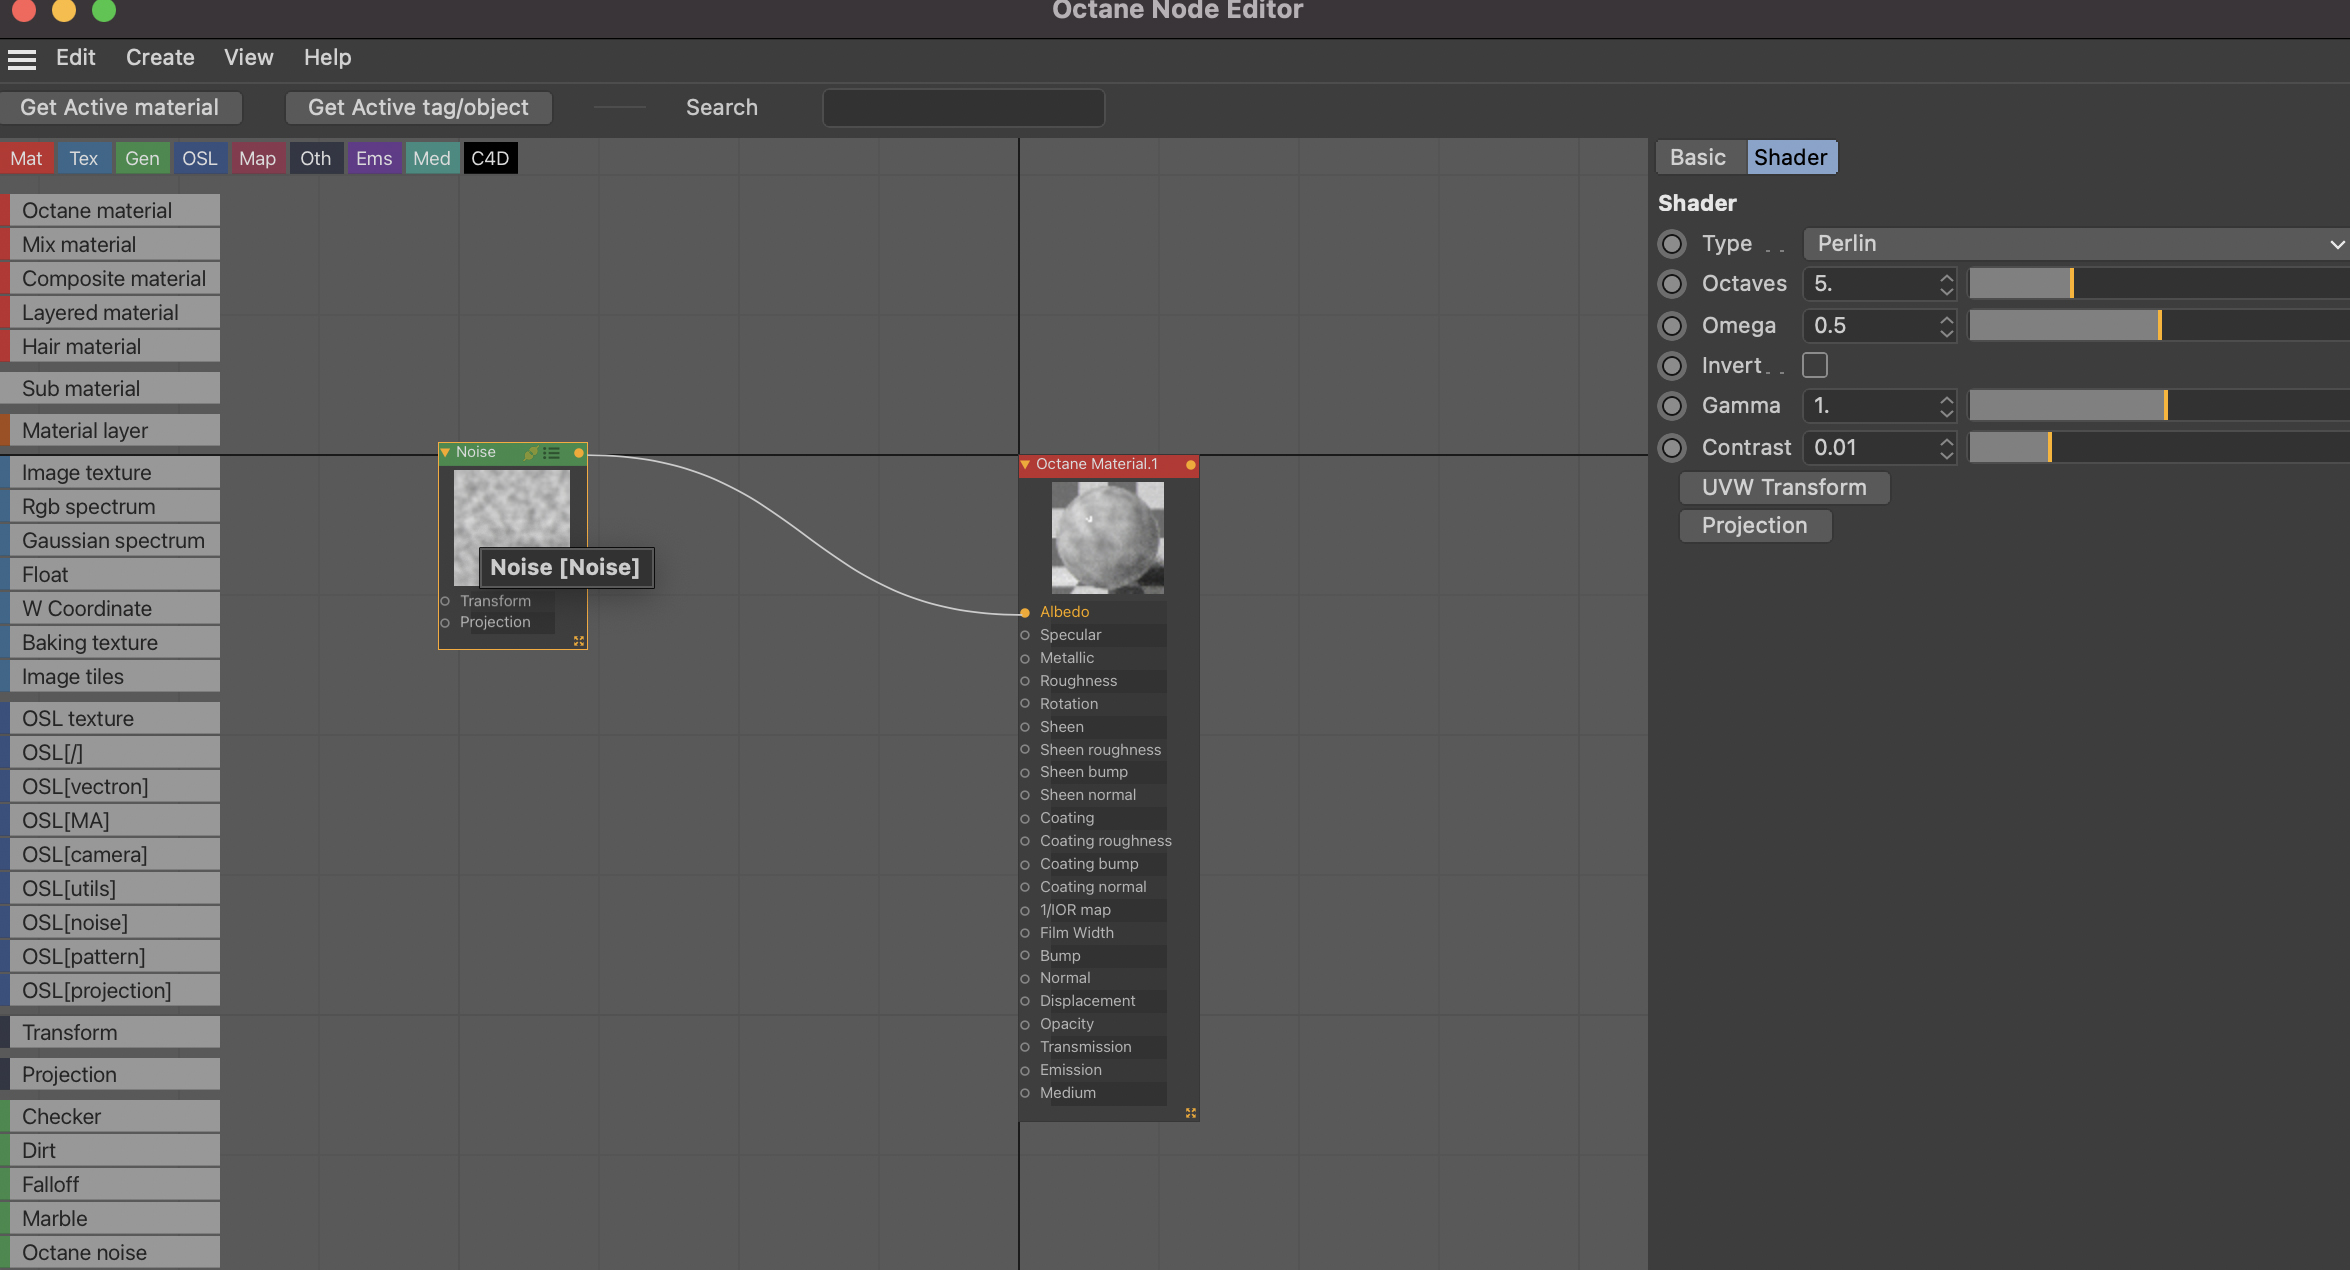Click the Octane Material.1 output port
Viewport: 2350px width, 1270px height.
tap(1190, 465)
